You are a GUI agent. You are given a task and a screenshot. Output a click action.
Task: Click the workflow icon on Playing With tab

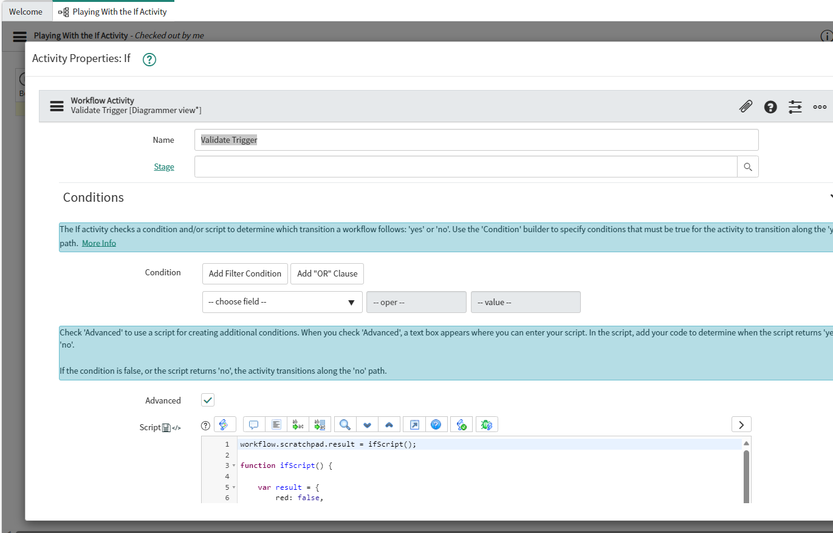64,12
